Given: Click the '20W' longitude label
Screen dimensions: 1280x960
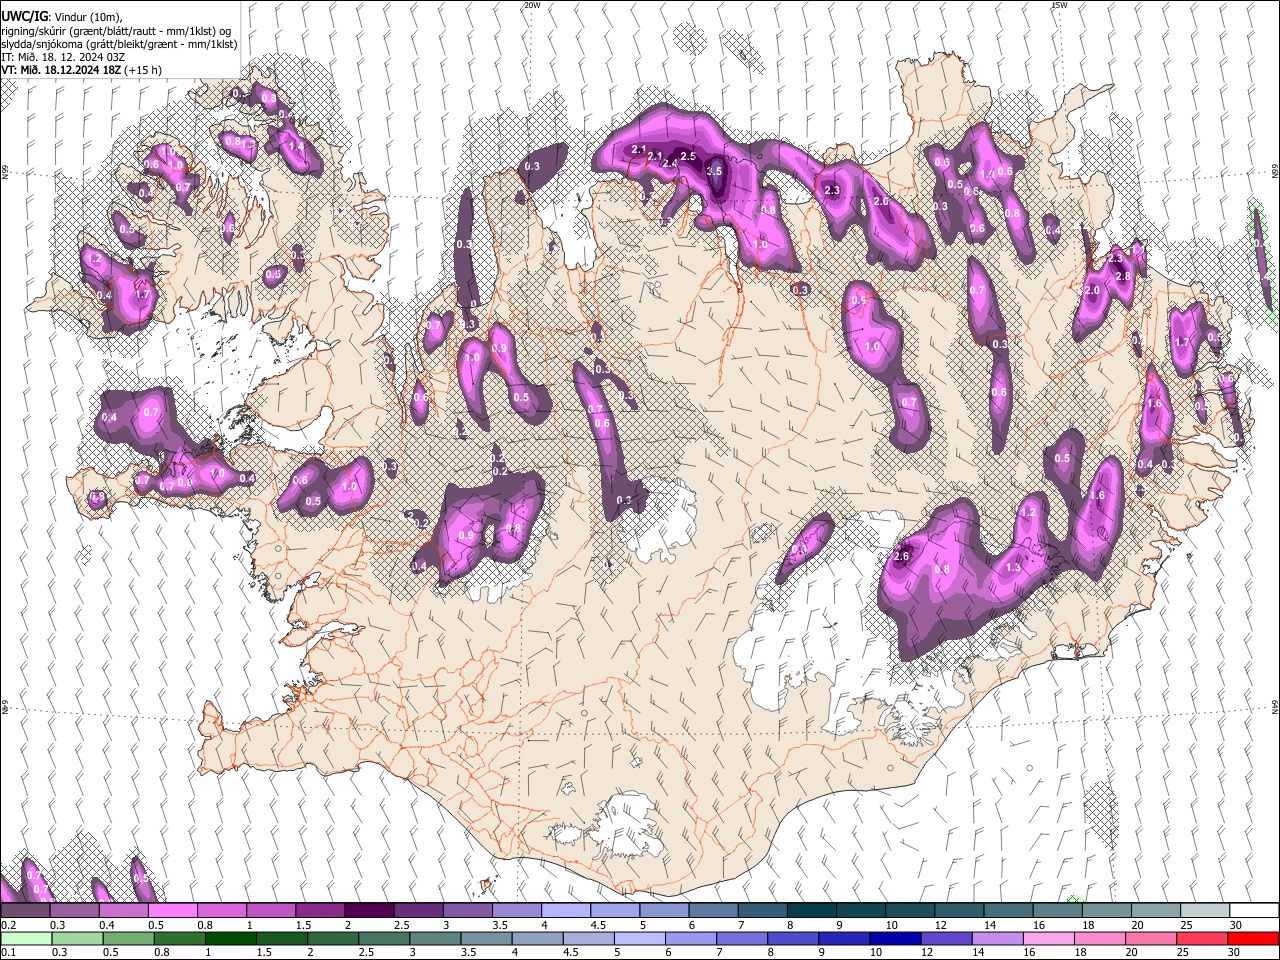Looking at the screenshot, I should [x=532, y=5].
